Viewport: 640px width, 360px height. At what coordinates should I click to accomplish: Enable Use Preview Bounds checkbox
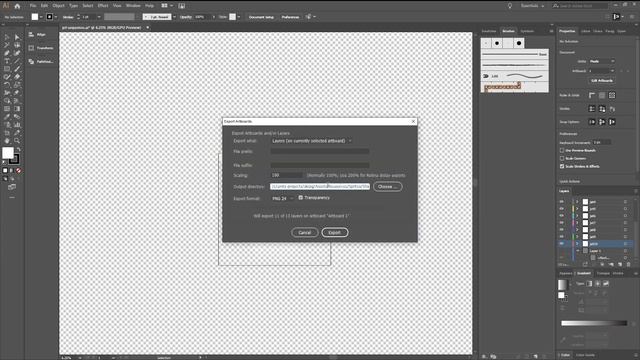pos(562,150)
